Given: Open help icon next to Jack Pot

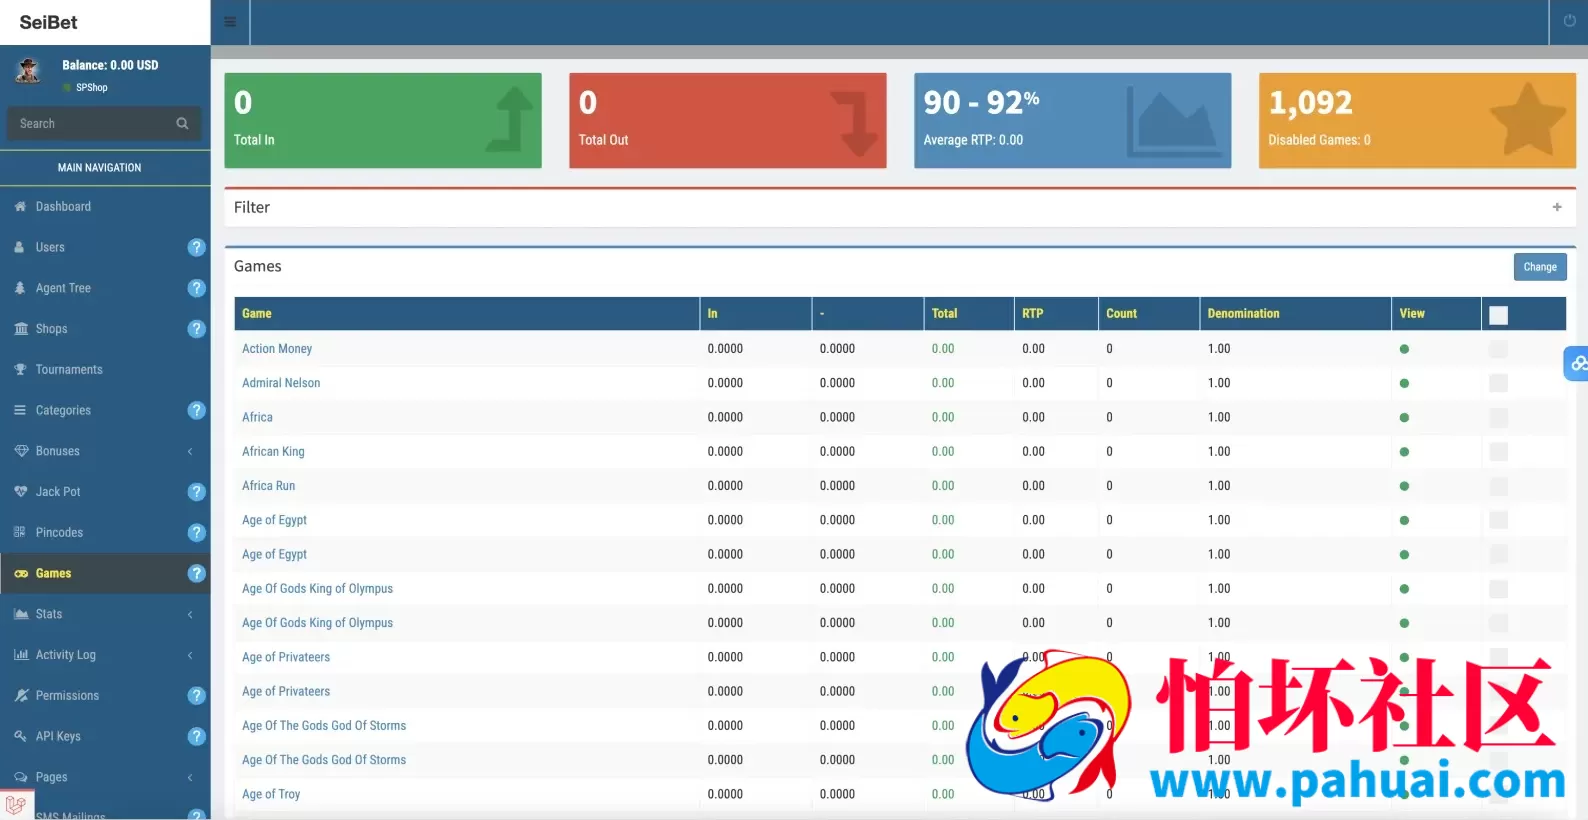Looking at the screenshot, I should coord(197,492).
